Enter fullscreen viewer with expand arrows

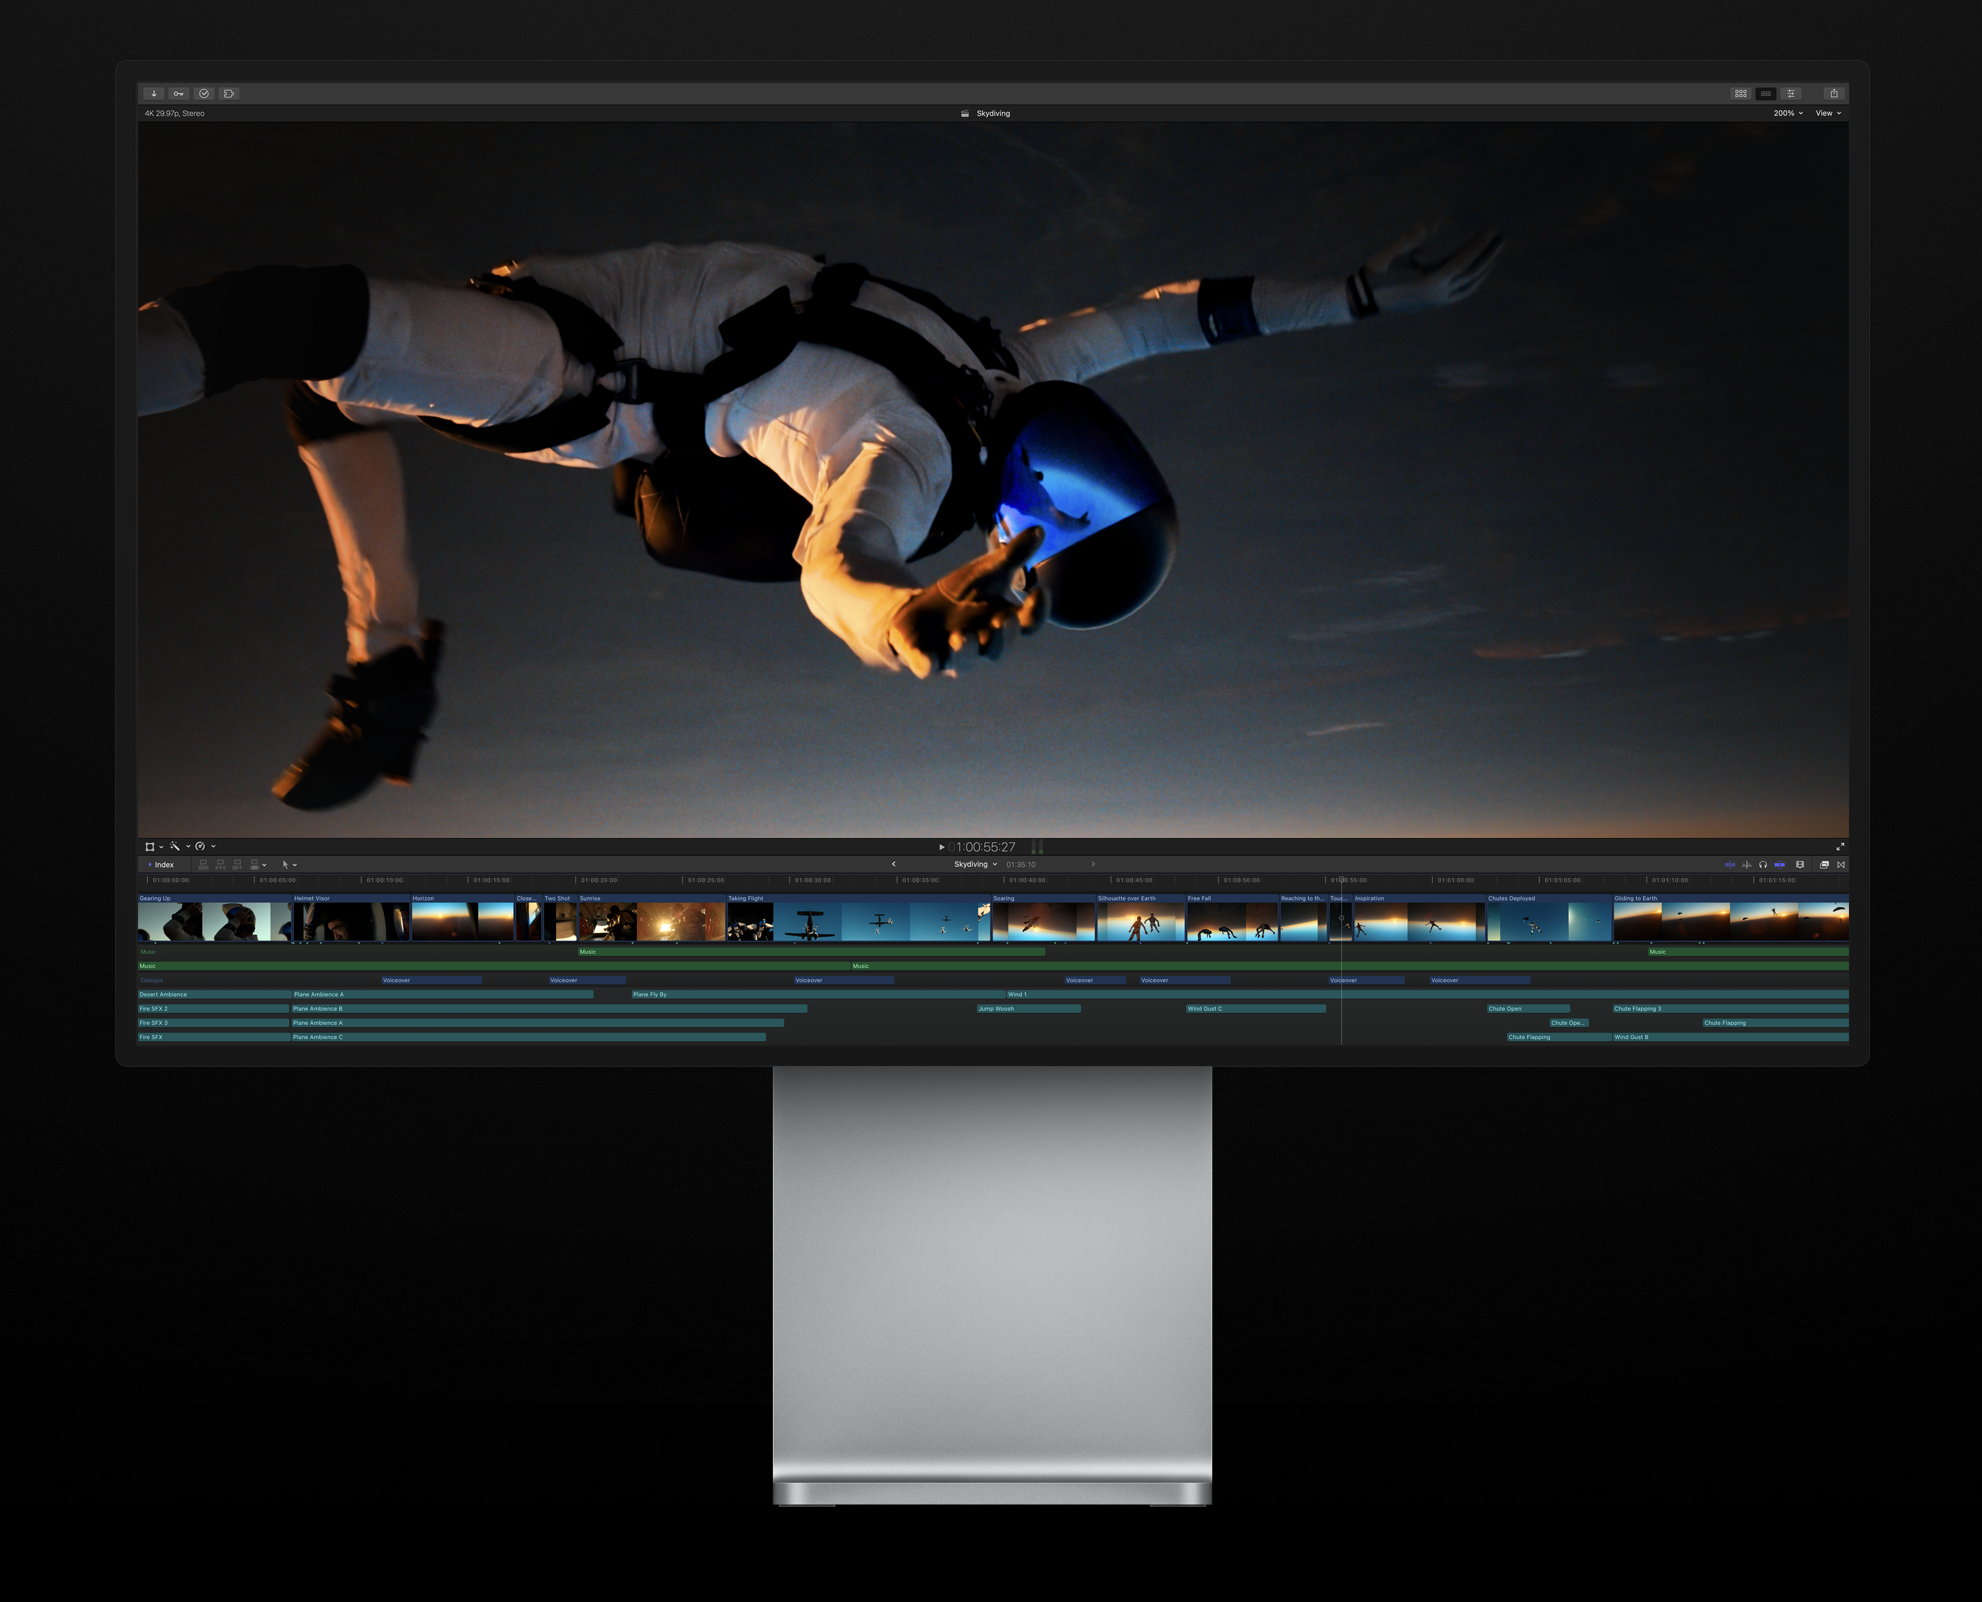(x=1840, y=847)
